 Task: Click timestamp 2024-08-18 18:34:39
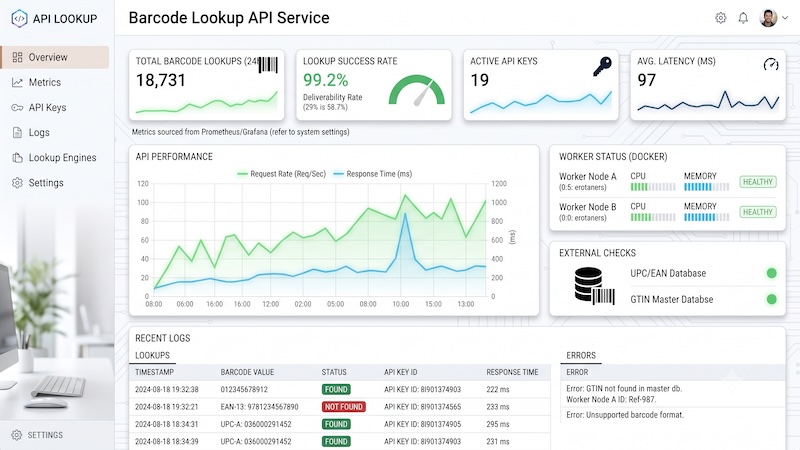point(167,441)
